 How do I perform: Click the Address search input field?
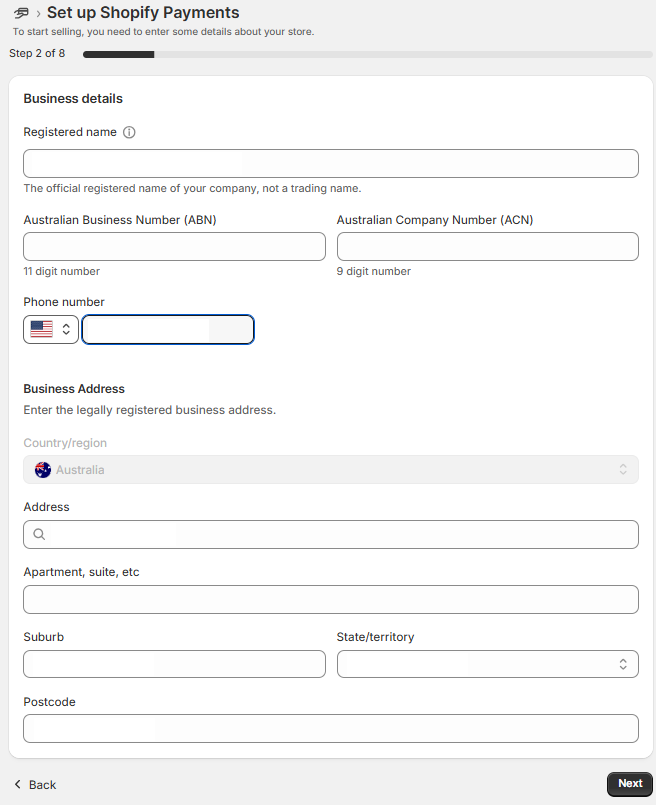click(331, 534)
